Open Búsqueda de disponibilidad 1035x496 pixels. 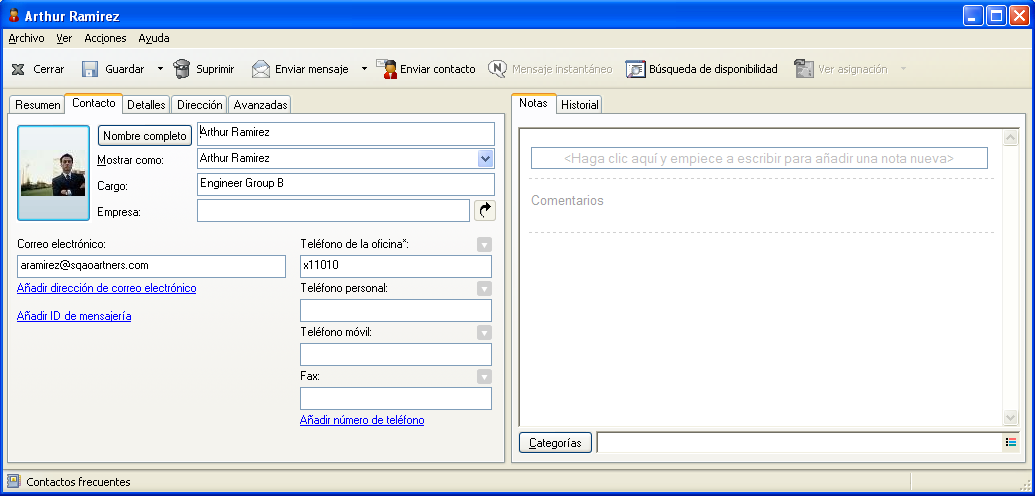[702, 69]
